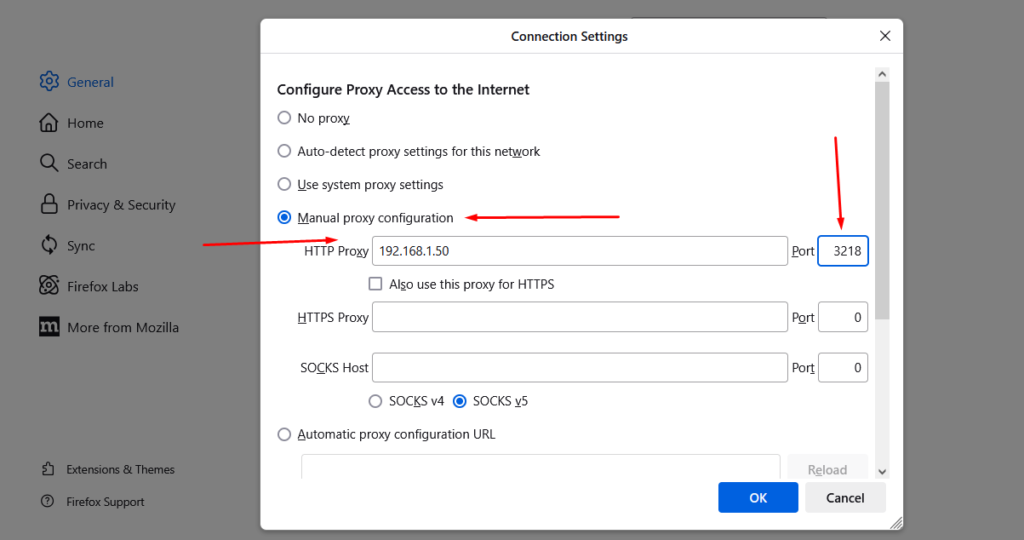Click the Sync arrows icon

coord(49,245)
